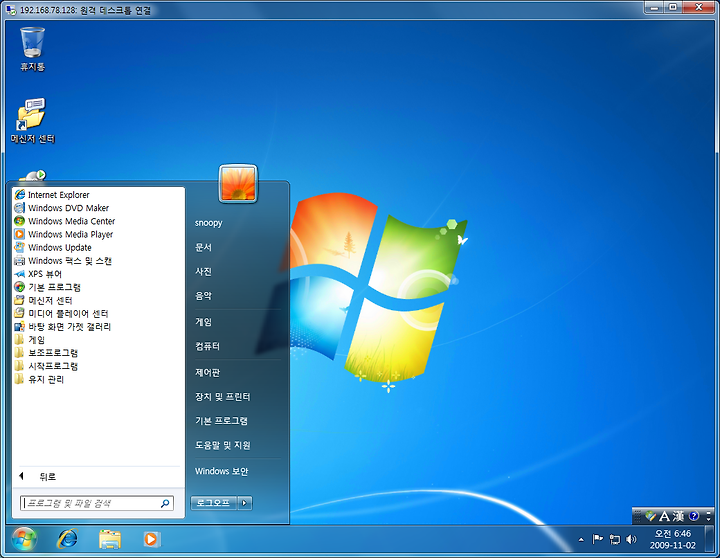The image size is (720, 558).
Task: Open the arrow menu beside 로그오프
Action: pyautogui.click(x=244, y=503)
